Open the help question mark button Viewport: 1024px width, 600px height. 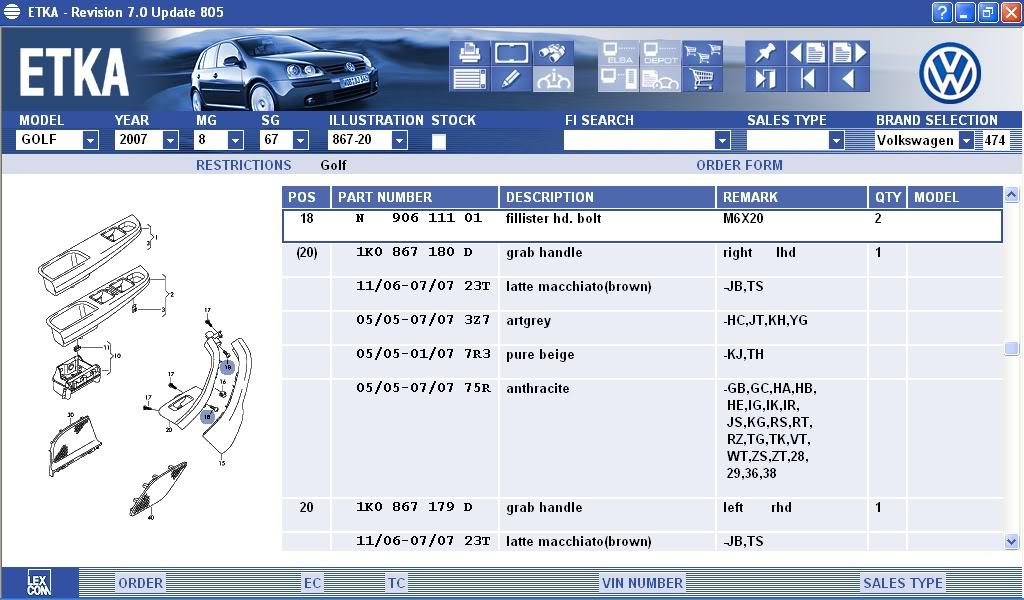coord(941,12)
